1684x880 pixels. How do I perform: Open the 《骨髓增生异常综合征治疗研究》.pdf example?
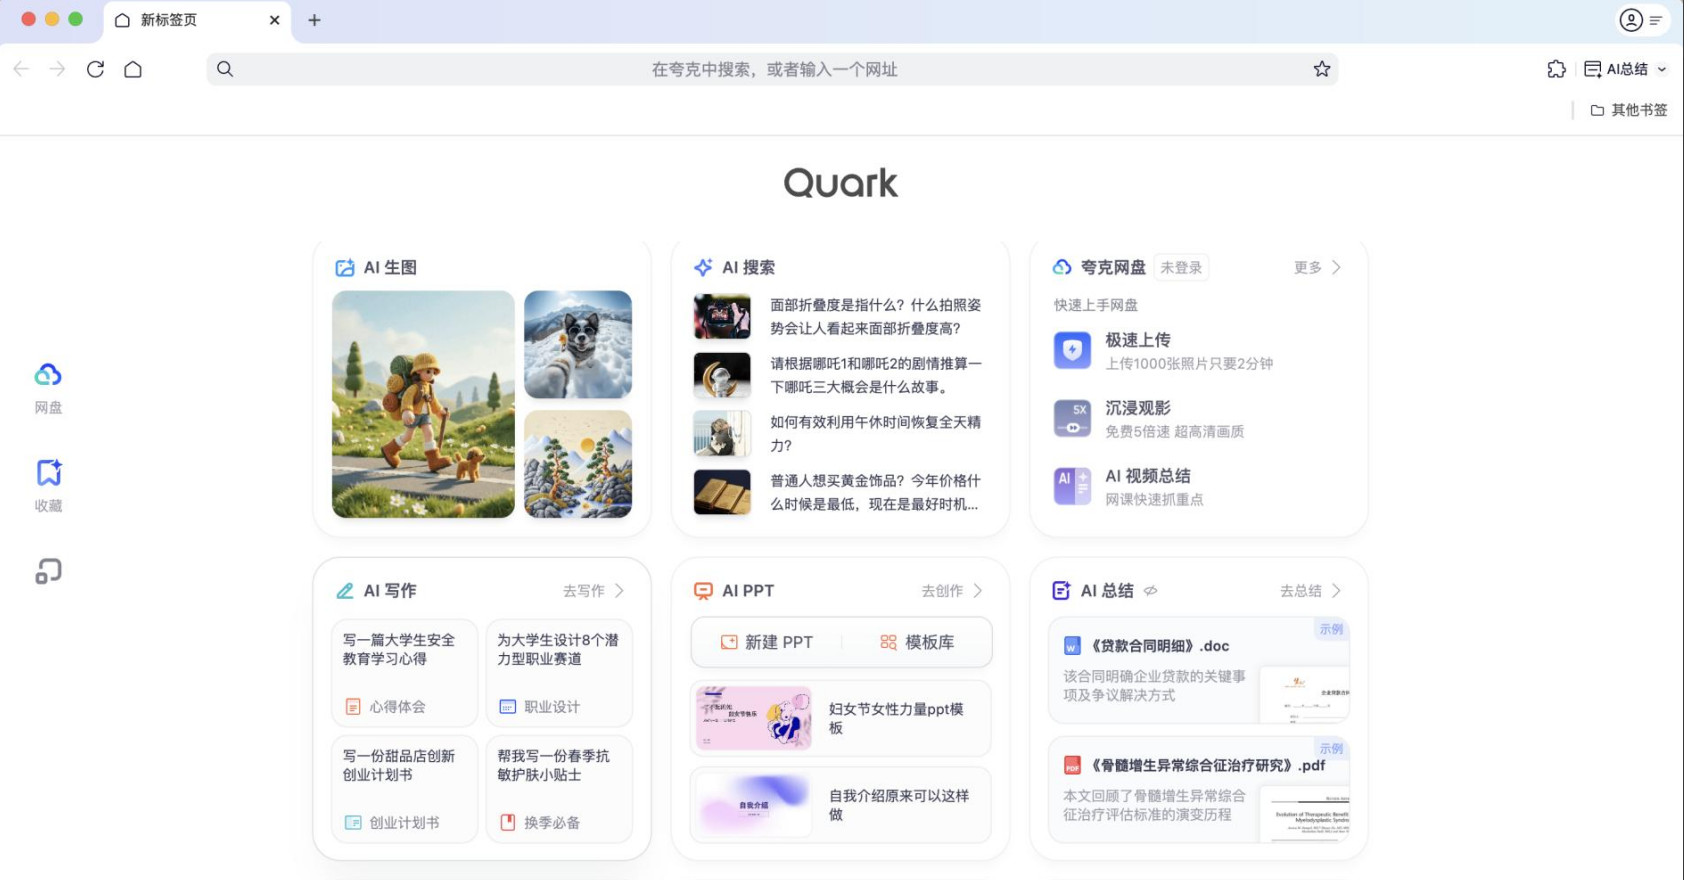point(1199,790)
